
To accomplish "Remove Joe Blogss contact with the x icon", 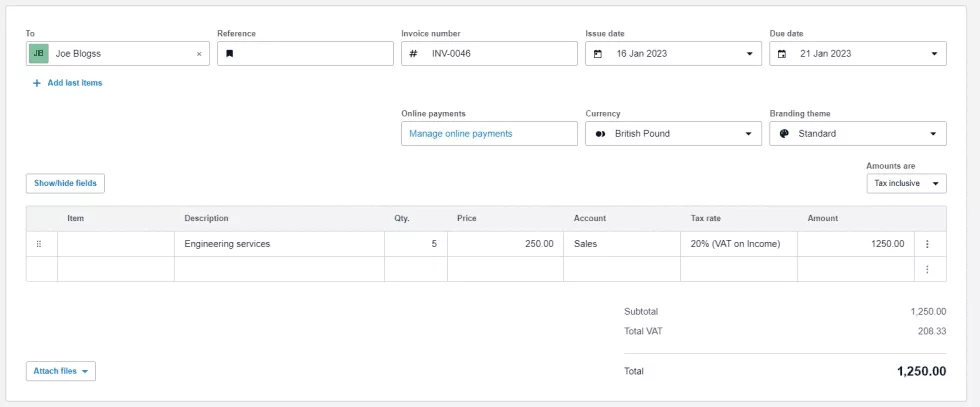I will click(x=199, y=54).
